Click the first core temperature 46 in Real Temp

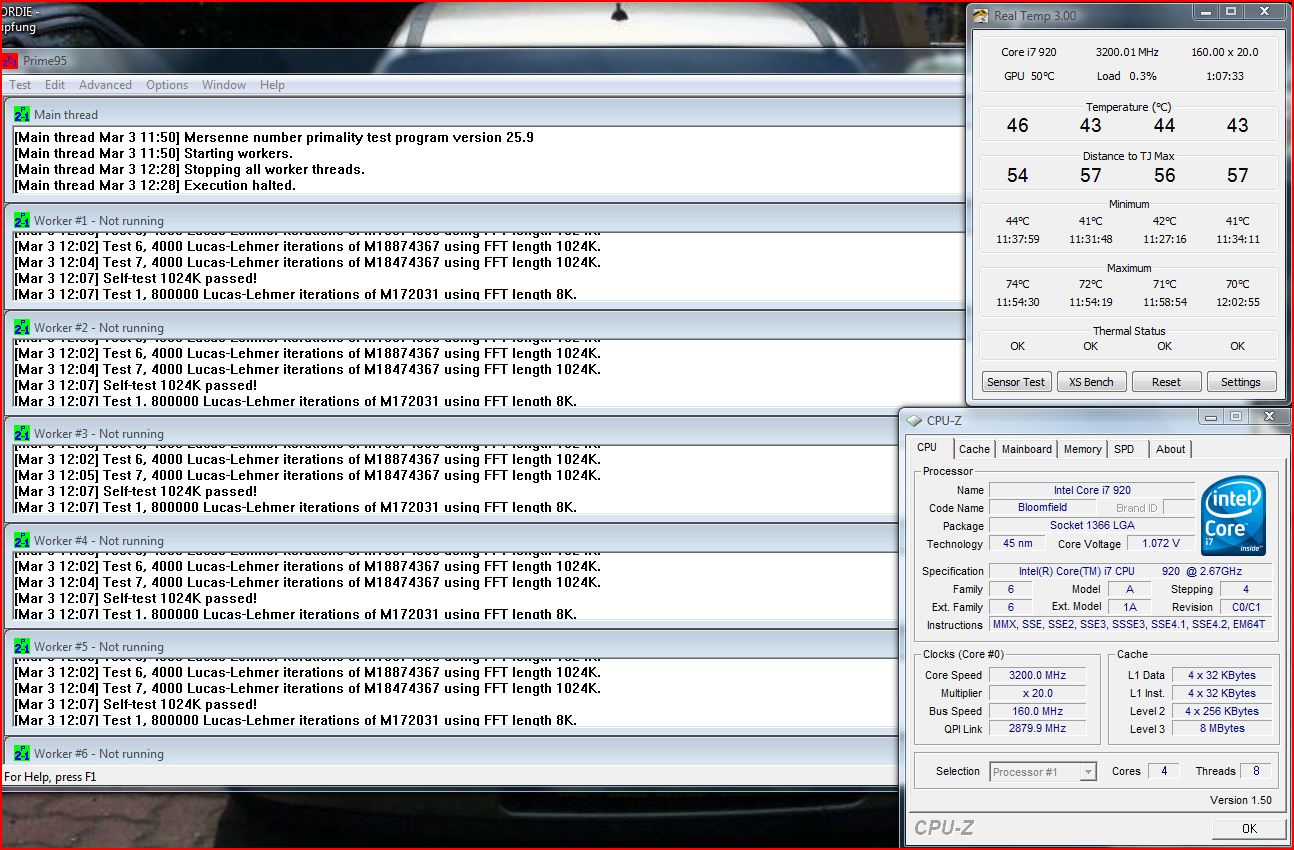[1017, 125]
